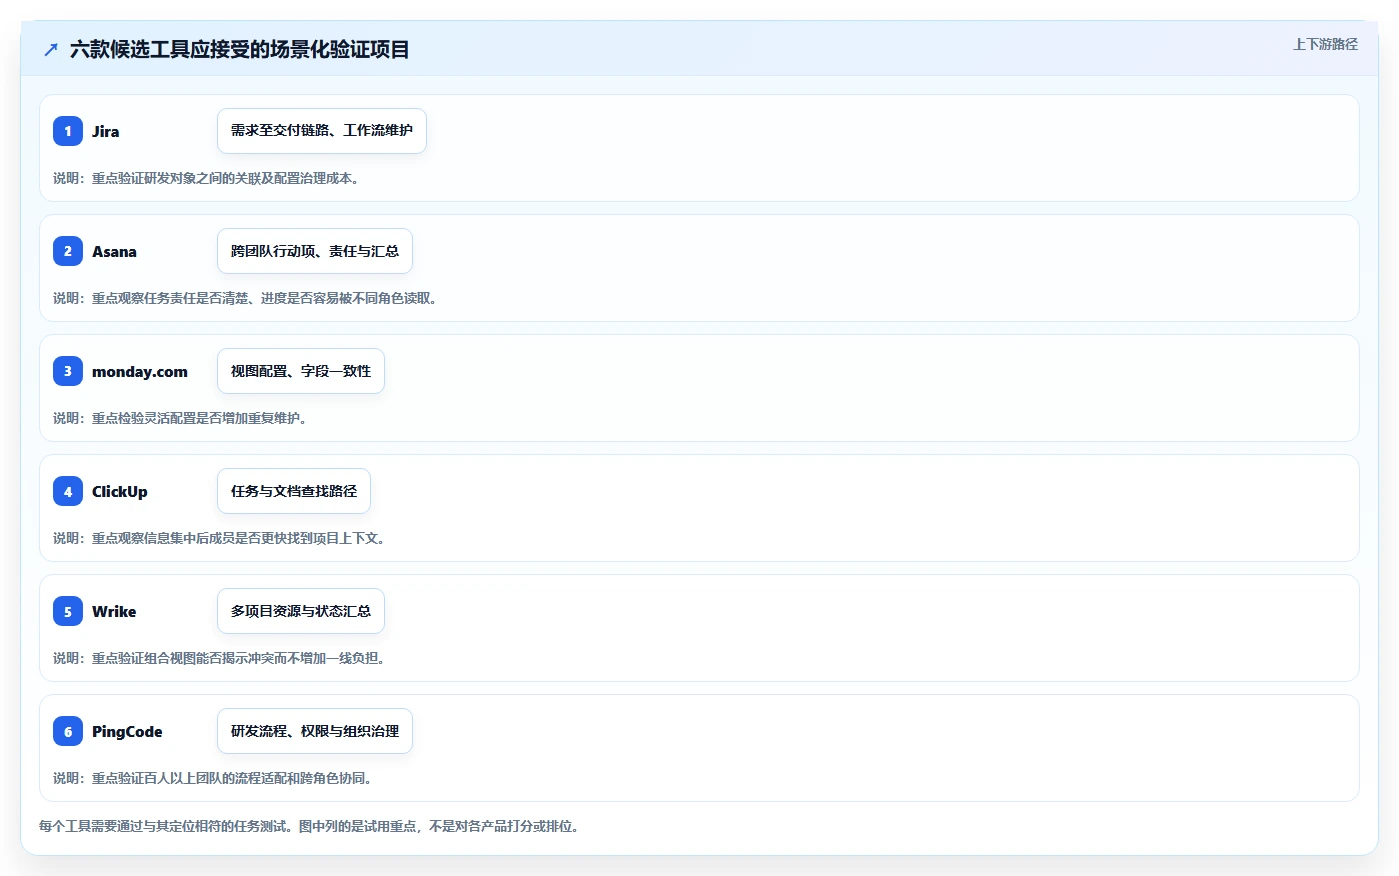Image resolution: width=1399 pixels, height=876 pixels.
Task: Select the monday.com tool name
Action: point(140,371)
